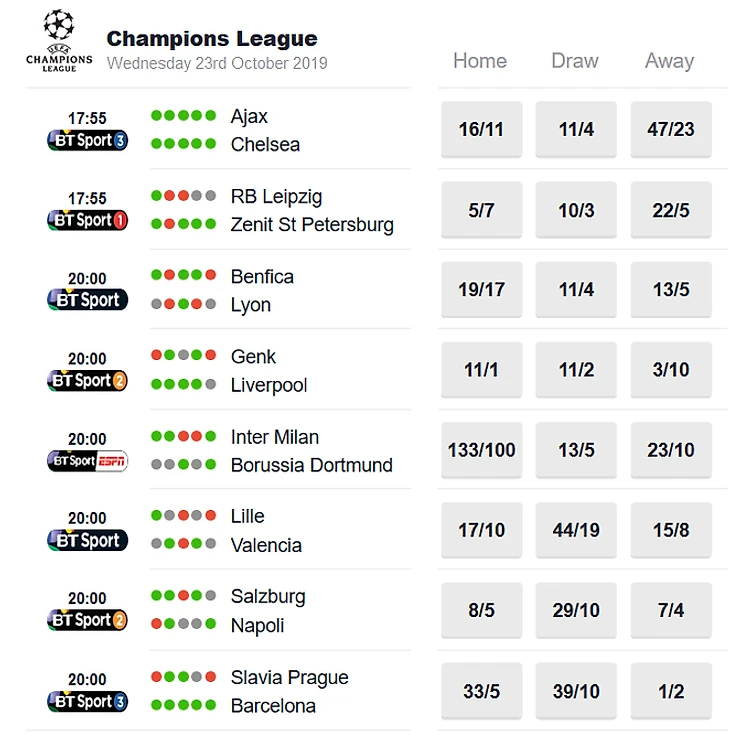The width and height of the screenshot is (730, 750).
Task: Click the Champions League heading
Action: point(212,39)
